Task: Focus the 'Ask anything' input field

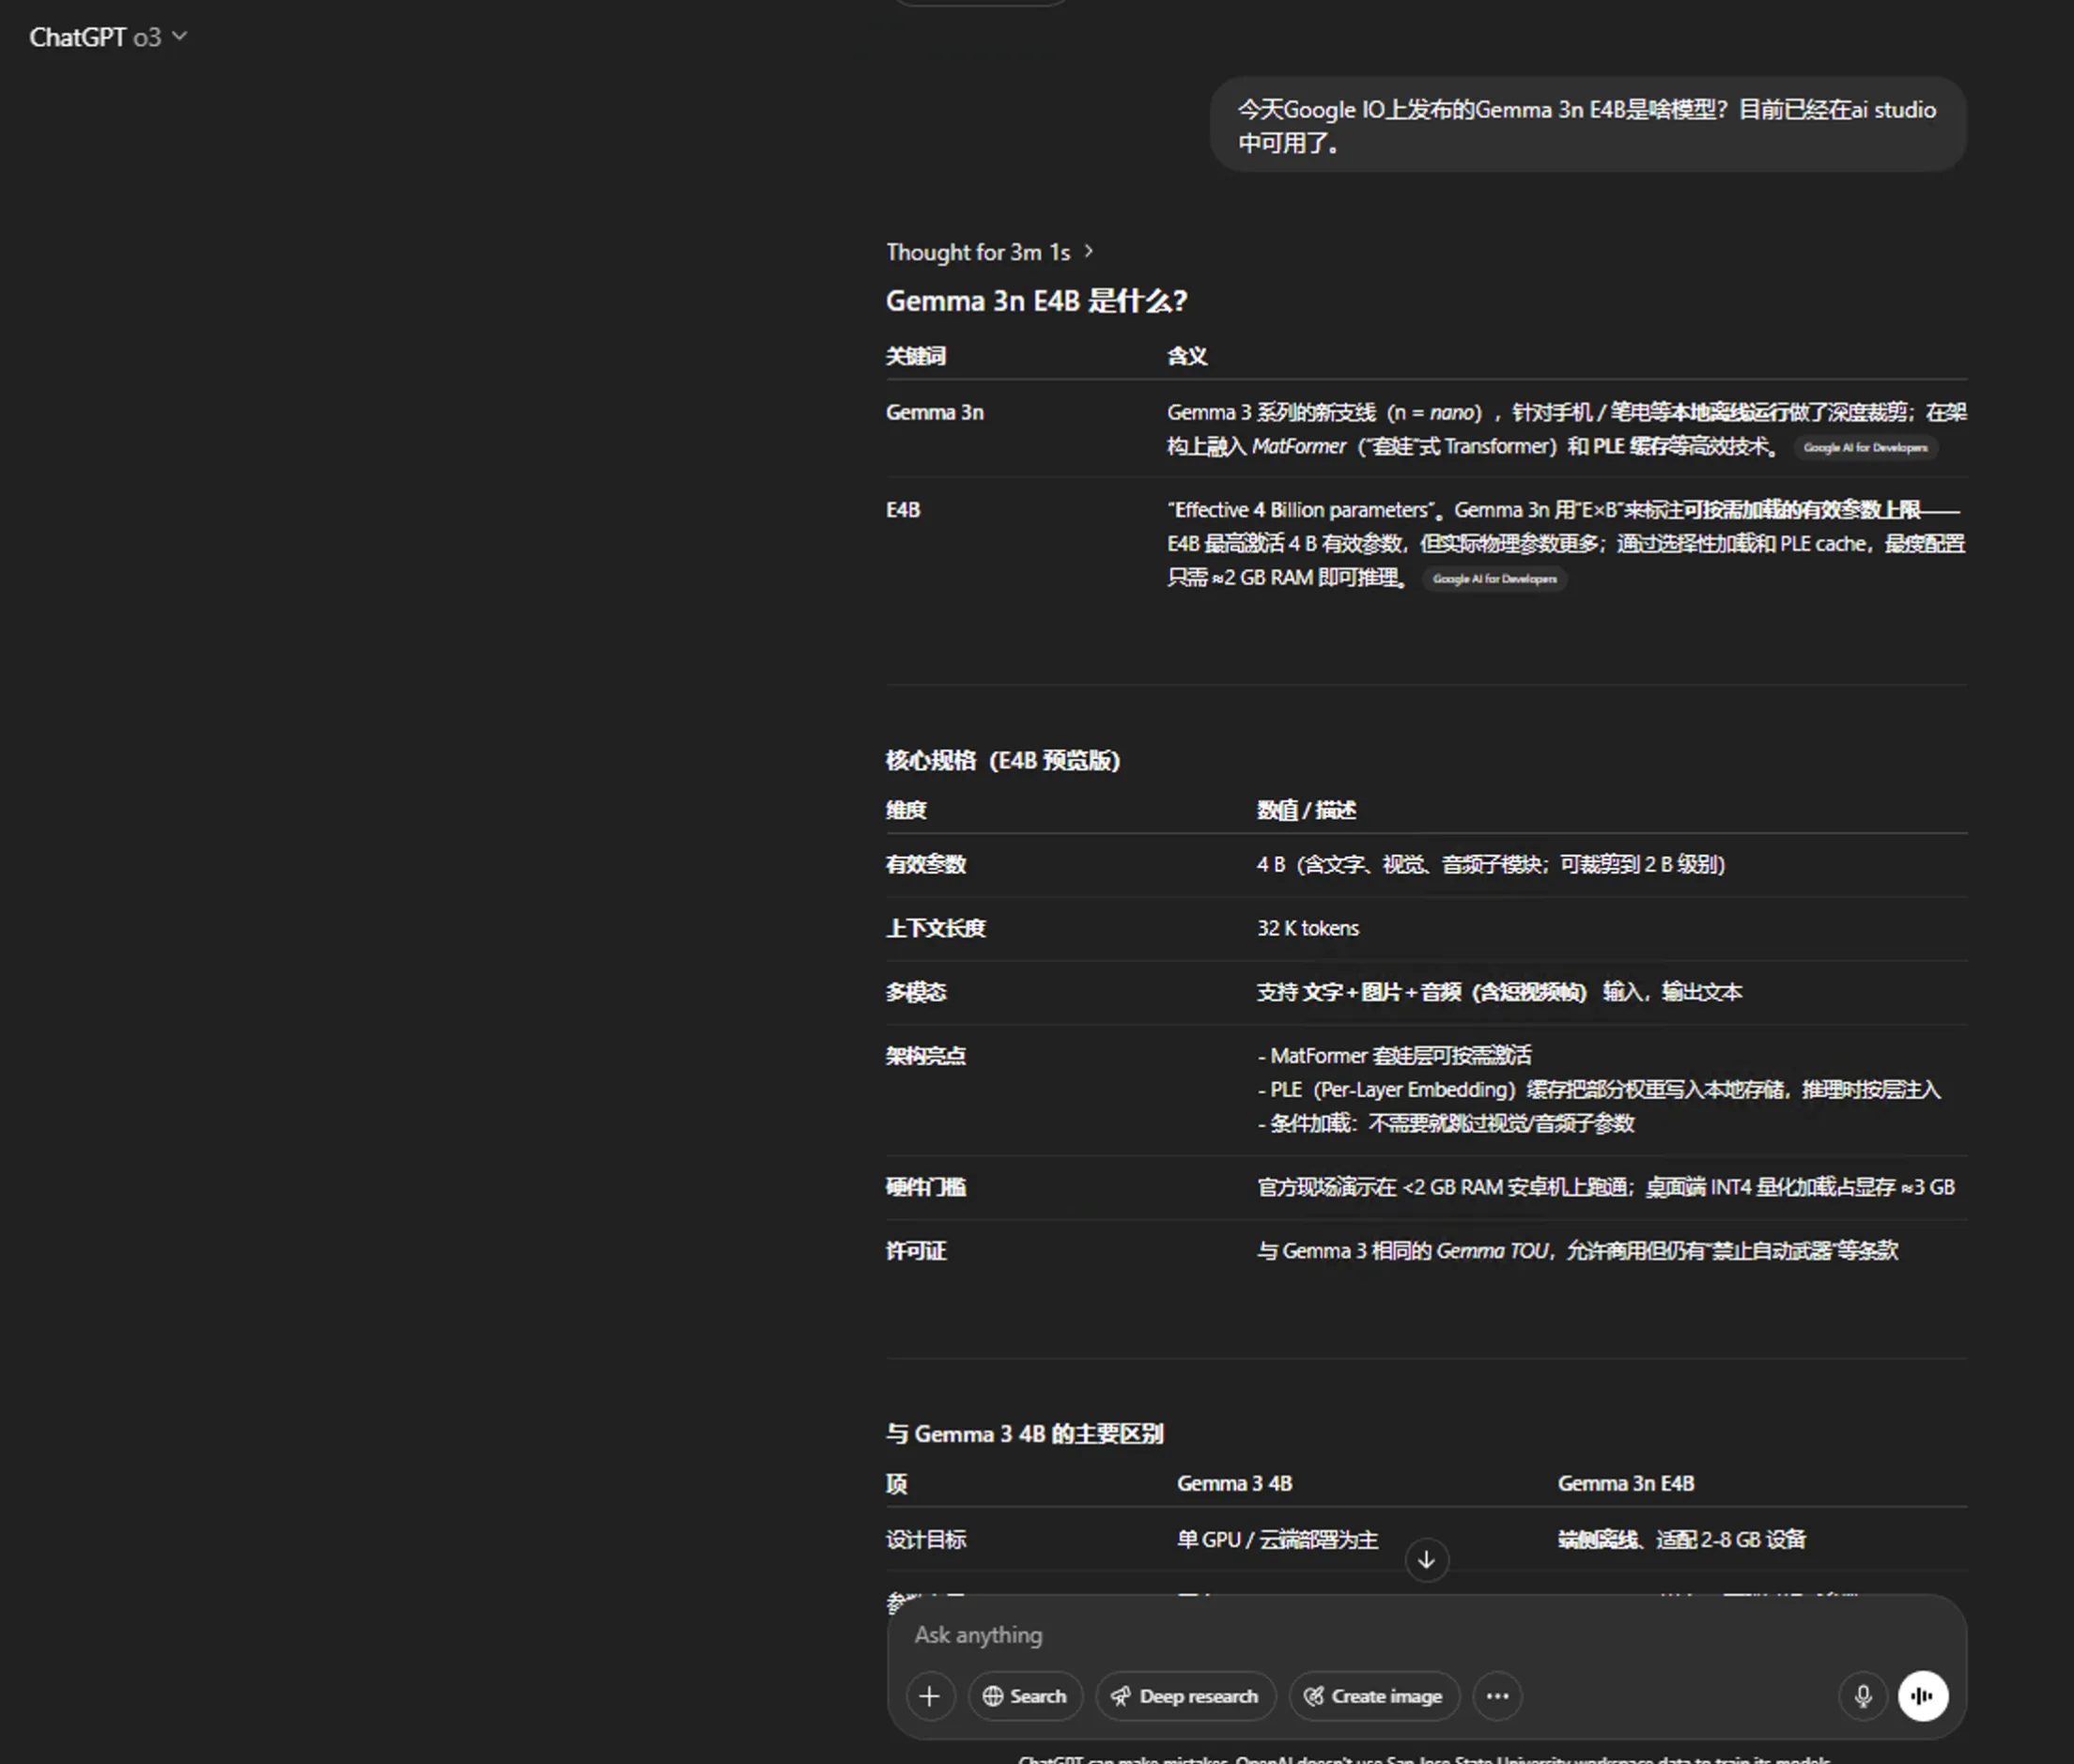Action: [x=1426, y=1635]
